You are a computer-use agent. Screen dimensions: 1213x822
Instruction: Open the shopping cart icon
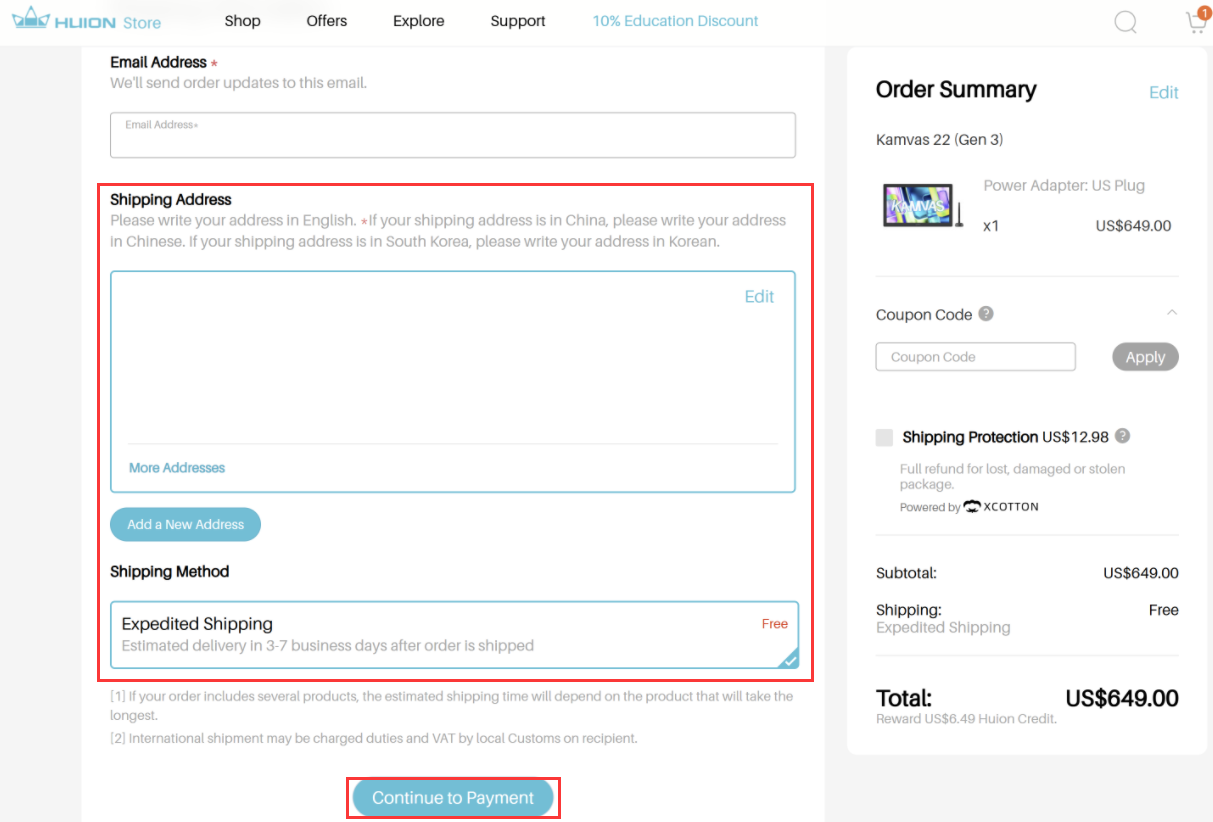[x=1197, y=20]
